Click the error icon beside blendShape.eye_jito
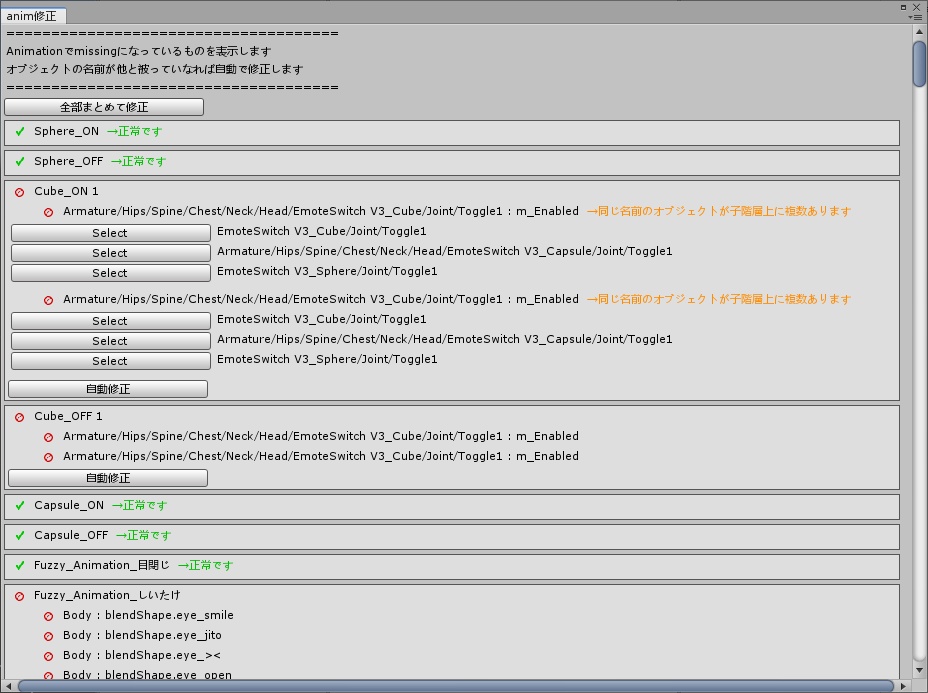This screenshot has width=928, height=693. point(47,636)
